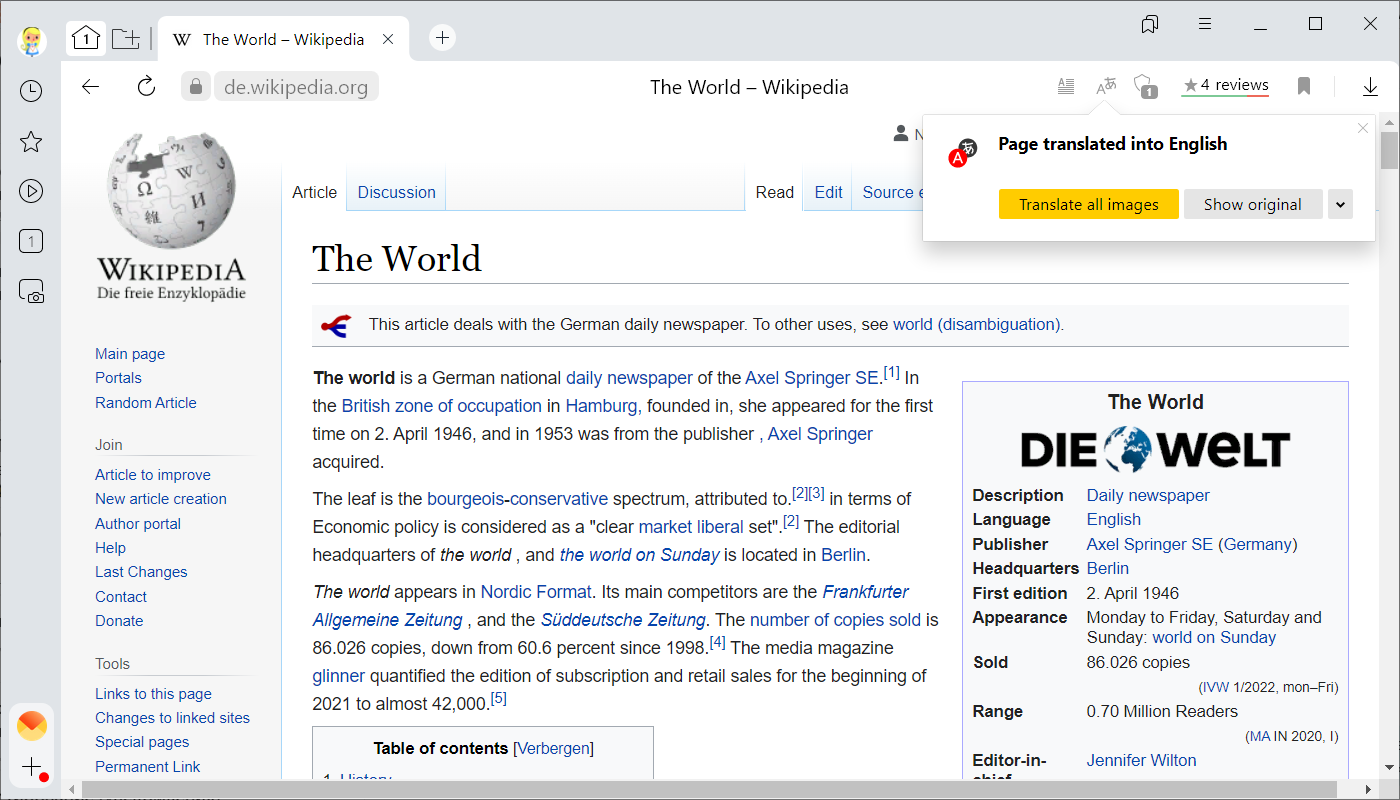Open the mail envelope icon in sidebar
The height and width of the screenshot is (800, 1400).
coord(32,726)
